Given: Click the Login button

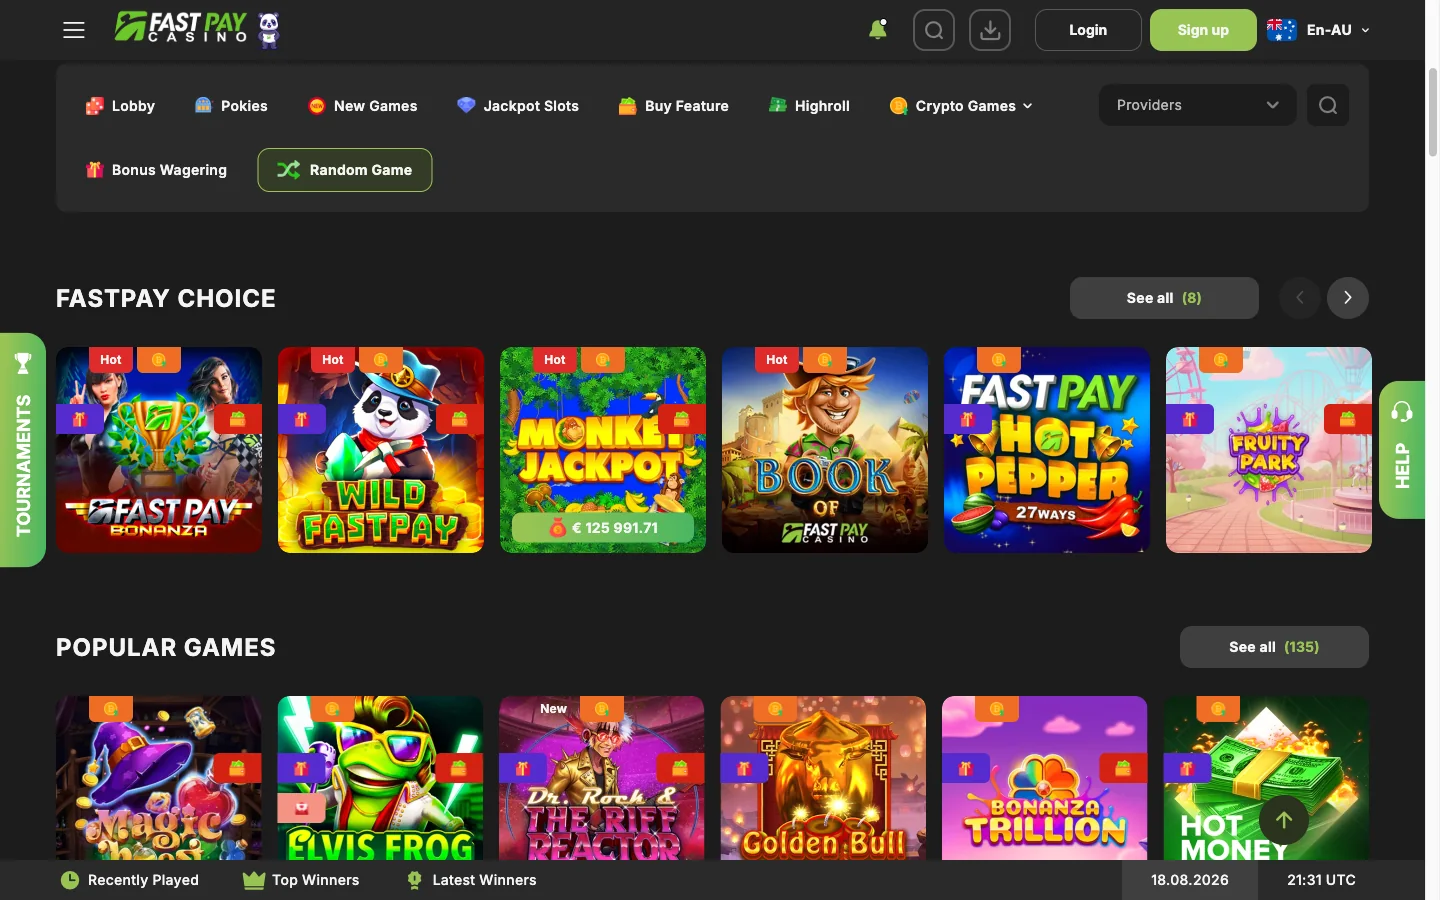Looking at the screenshot, I should click(x=1088, y=30).
